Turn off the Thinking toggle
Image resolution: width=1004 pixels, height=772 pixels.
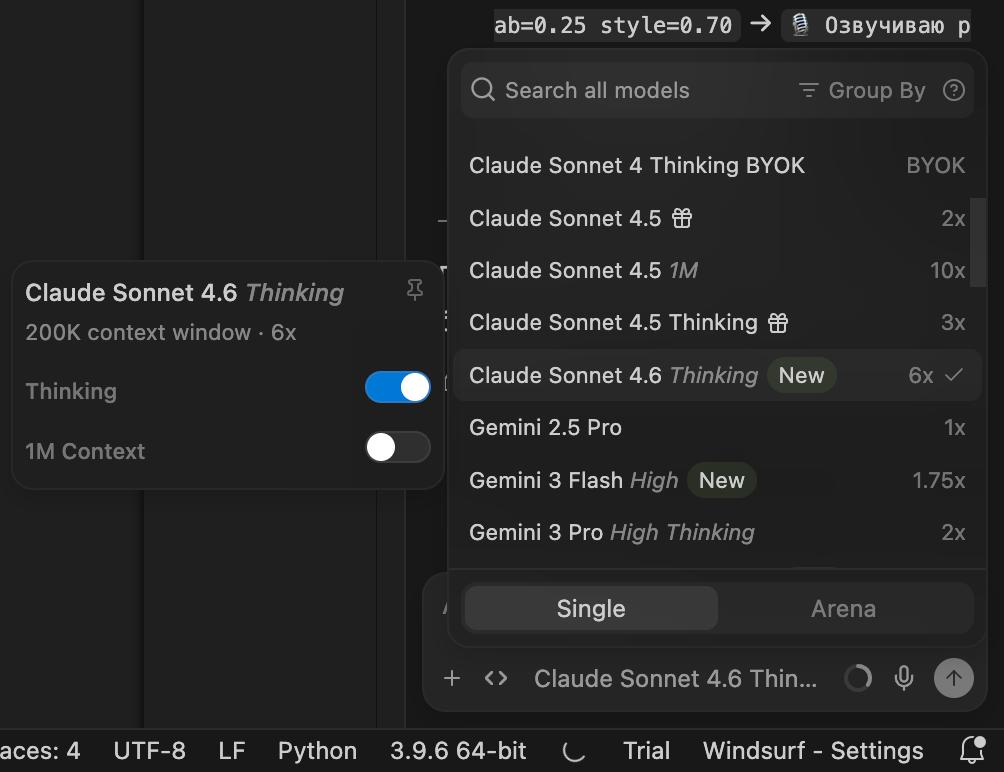(398, 387)
